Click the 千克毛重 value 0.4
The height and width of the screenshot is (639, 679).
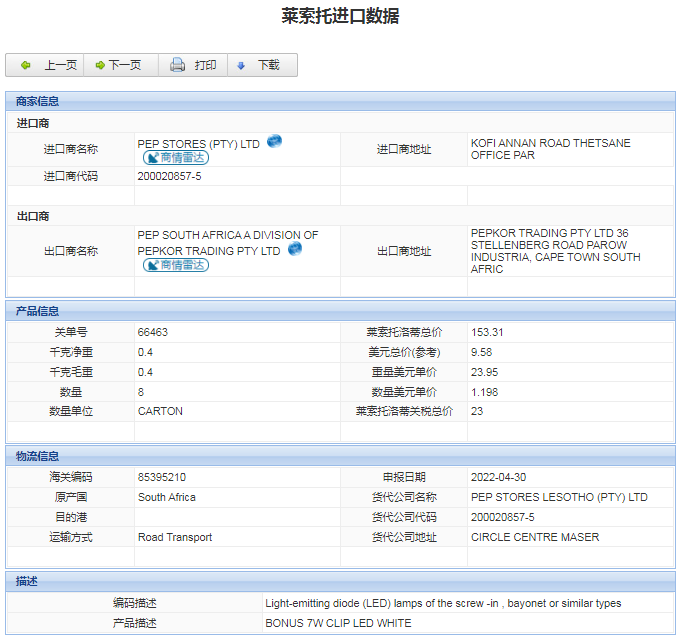point(145,372)
